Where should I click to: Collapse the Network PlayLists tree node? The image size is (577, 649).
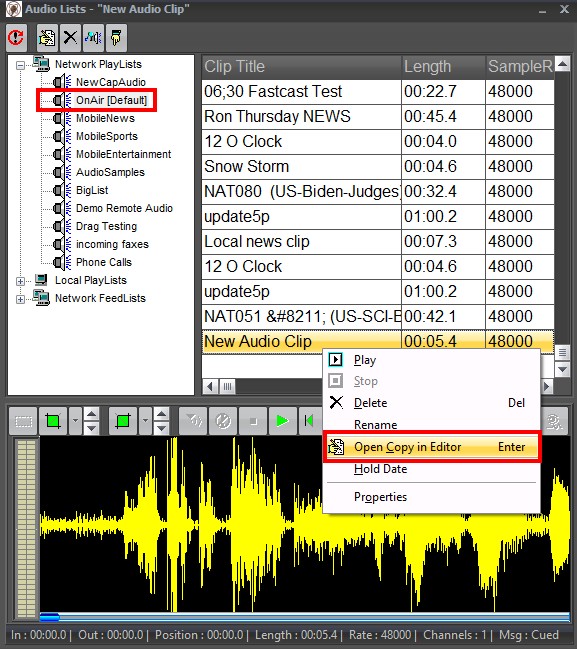coord(20,65)
